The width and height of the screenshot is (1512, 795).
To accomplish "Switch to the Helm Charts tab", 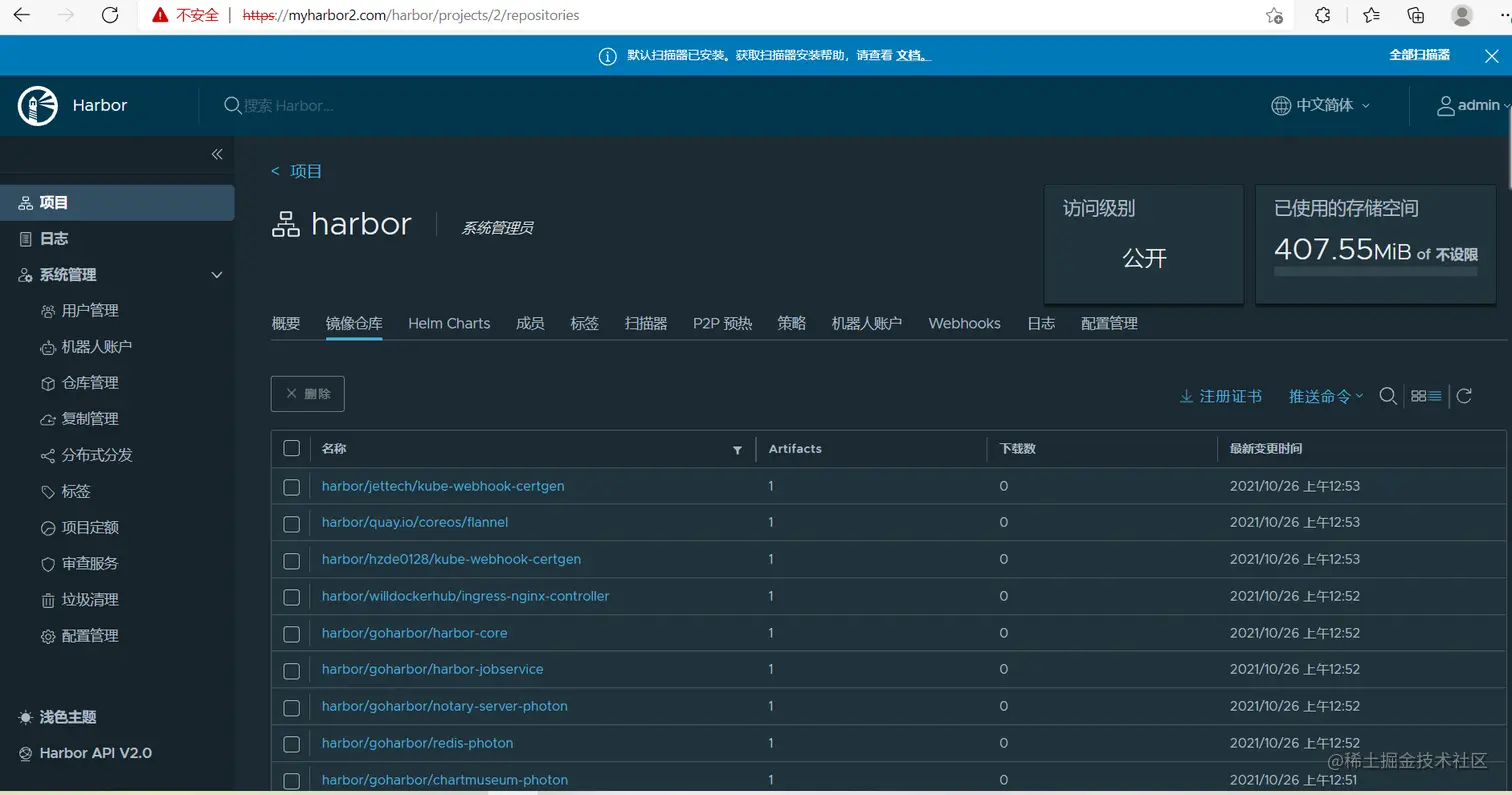I will pos(449,323).
